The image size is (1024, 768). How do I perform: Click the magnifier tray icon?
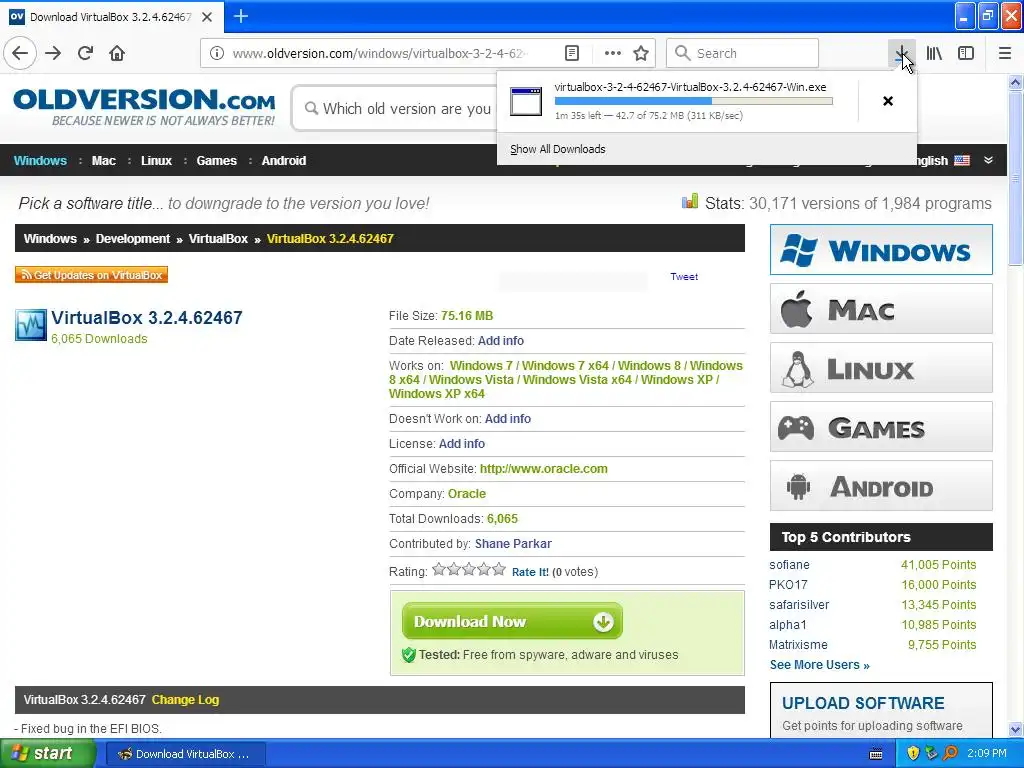point(950,753)
